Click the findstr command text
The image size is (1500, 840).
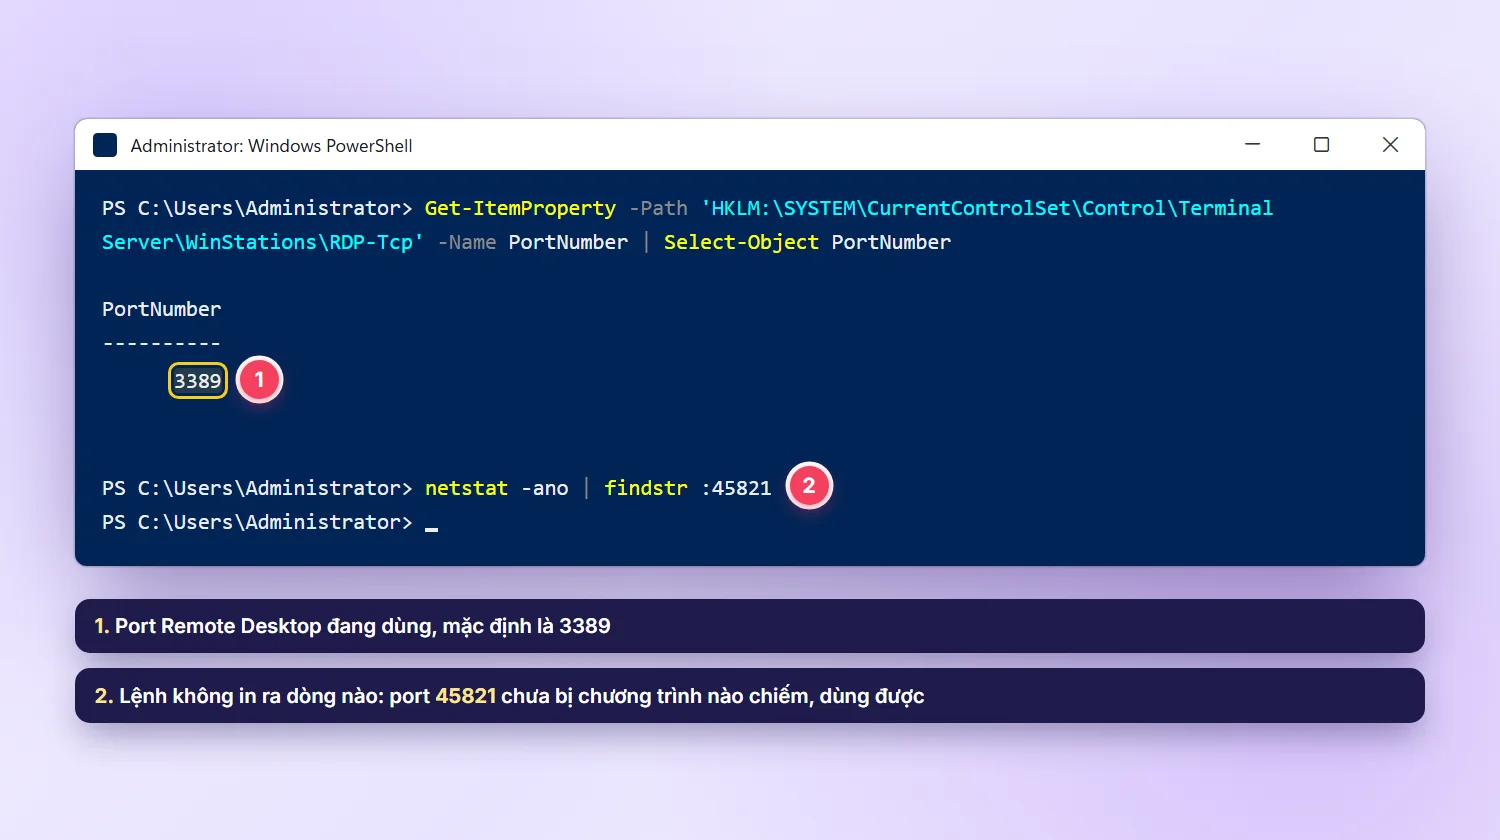[646, 488]
